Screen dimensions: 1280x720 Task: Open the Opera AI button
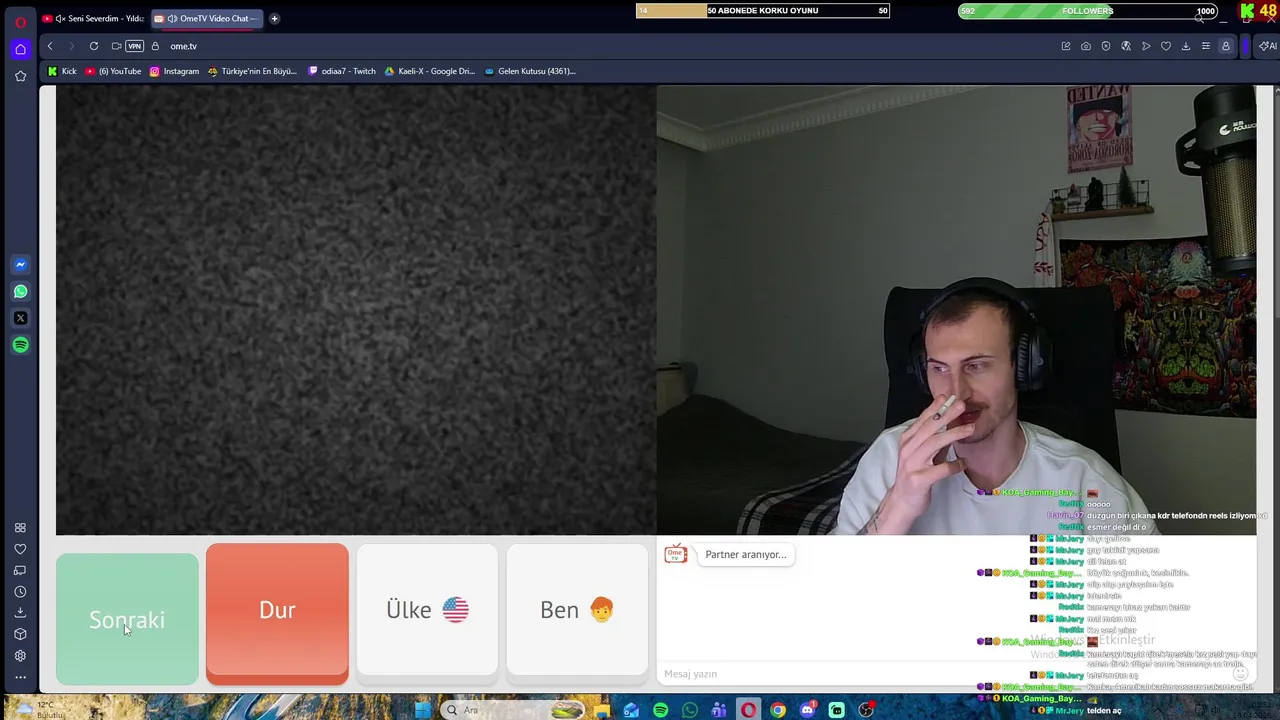click(1267, 46)
